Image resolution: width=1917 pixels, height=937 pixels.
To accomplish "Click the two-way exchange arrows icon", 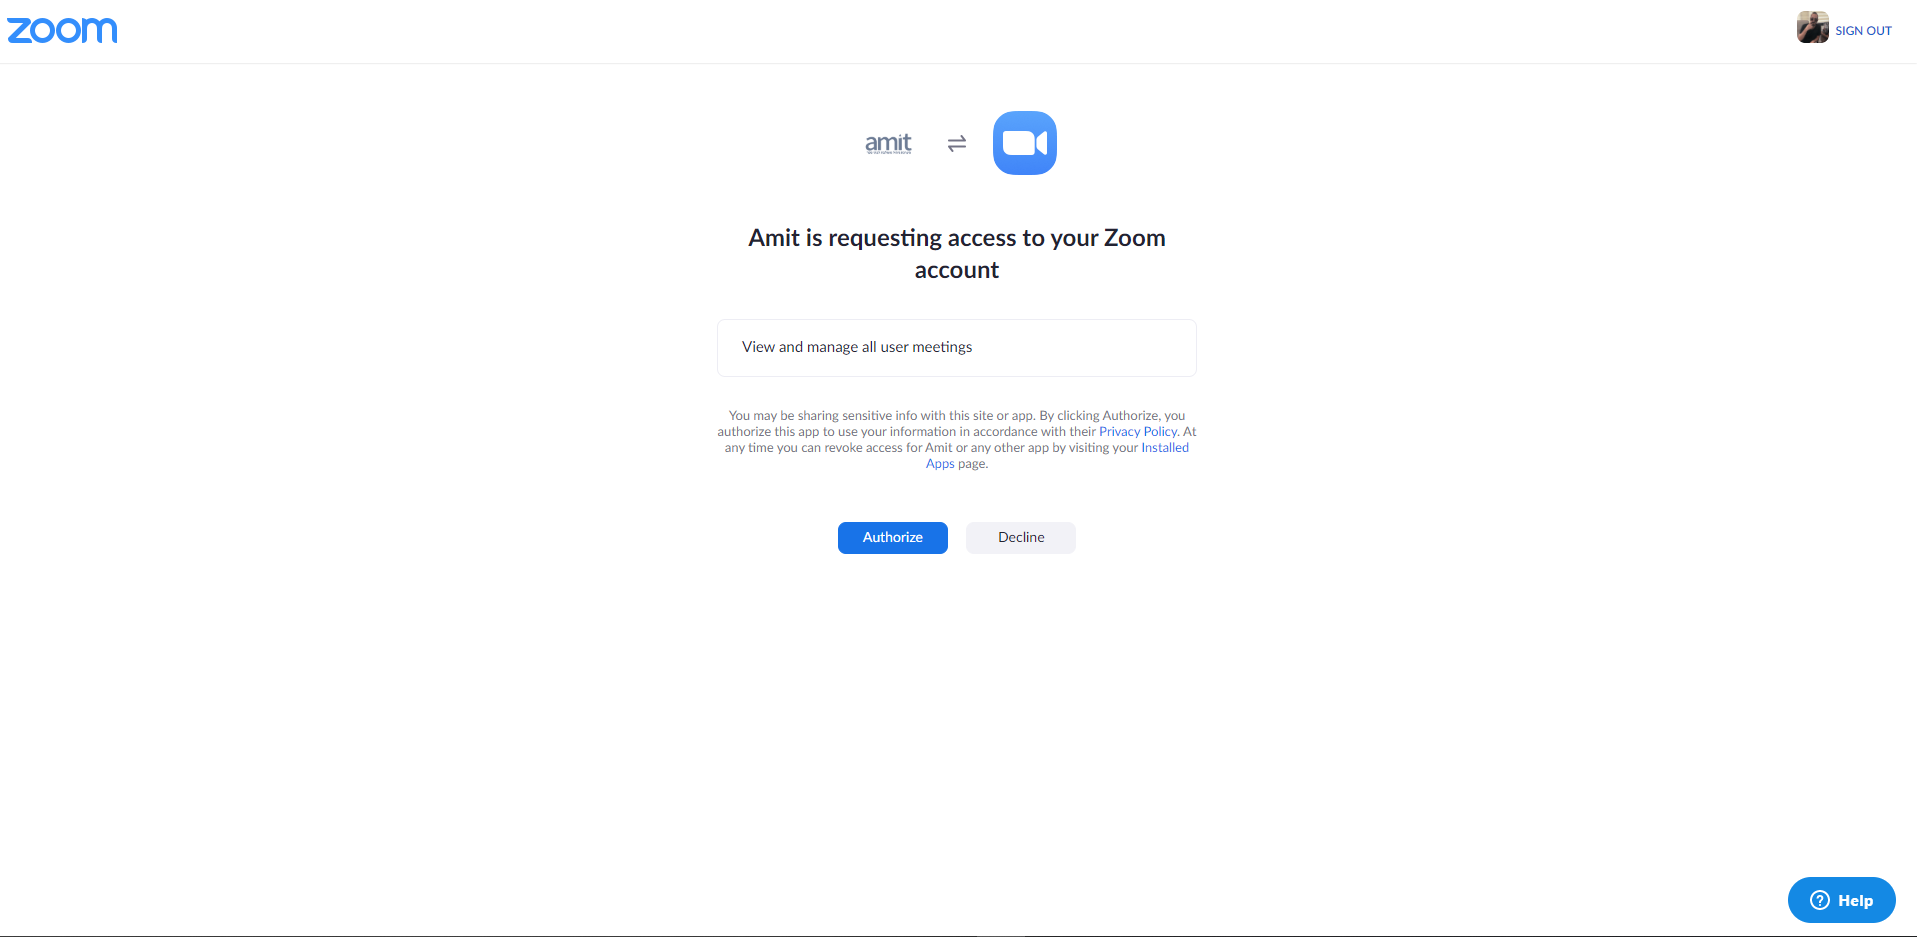I will (x=957, y=144).
